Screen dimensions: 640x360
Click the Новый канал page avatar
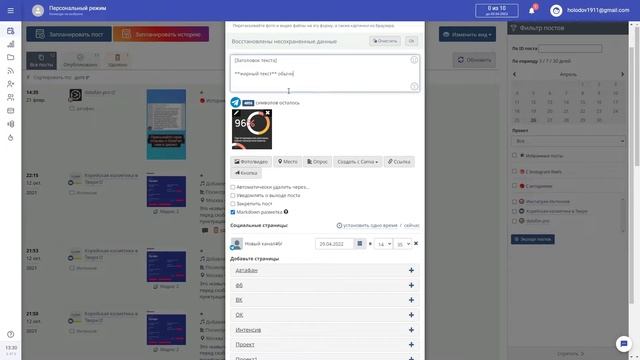[236, 244]
